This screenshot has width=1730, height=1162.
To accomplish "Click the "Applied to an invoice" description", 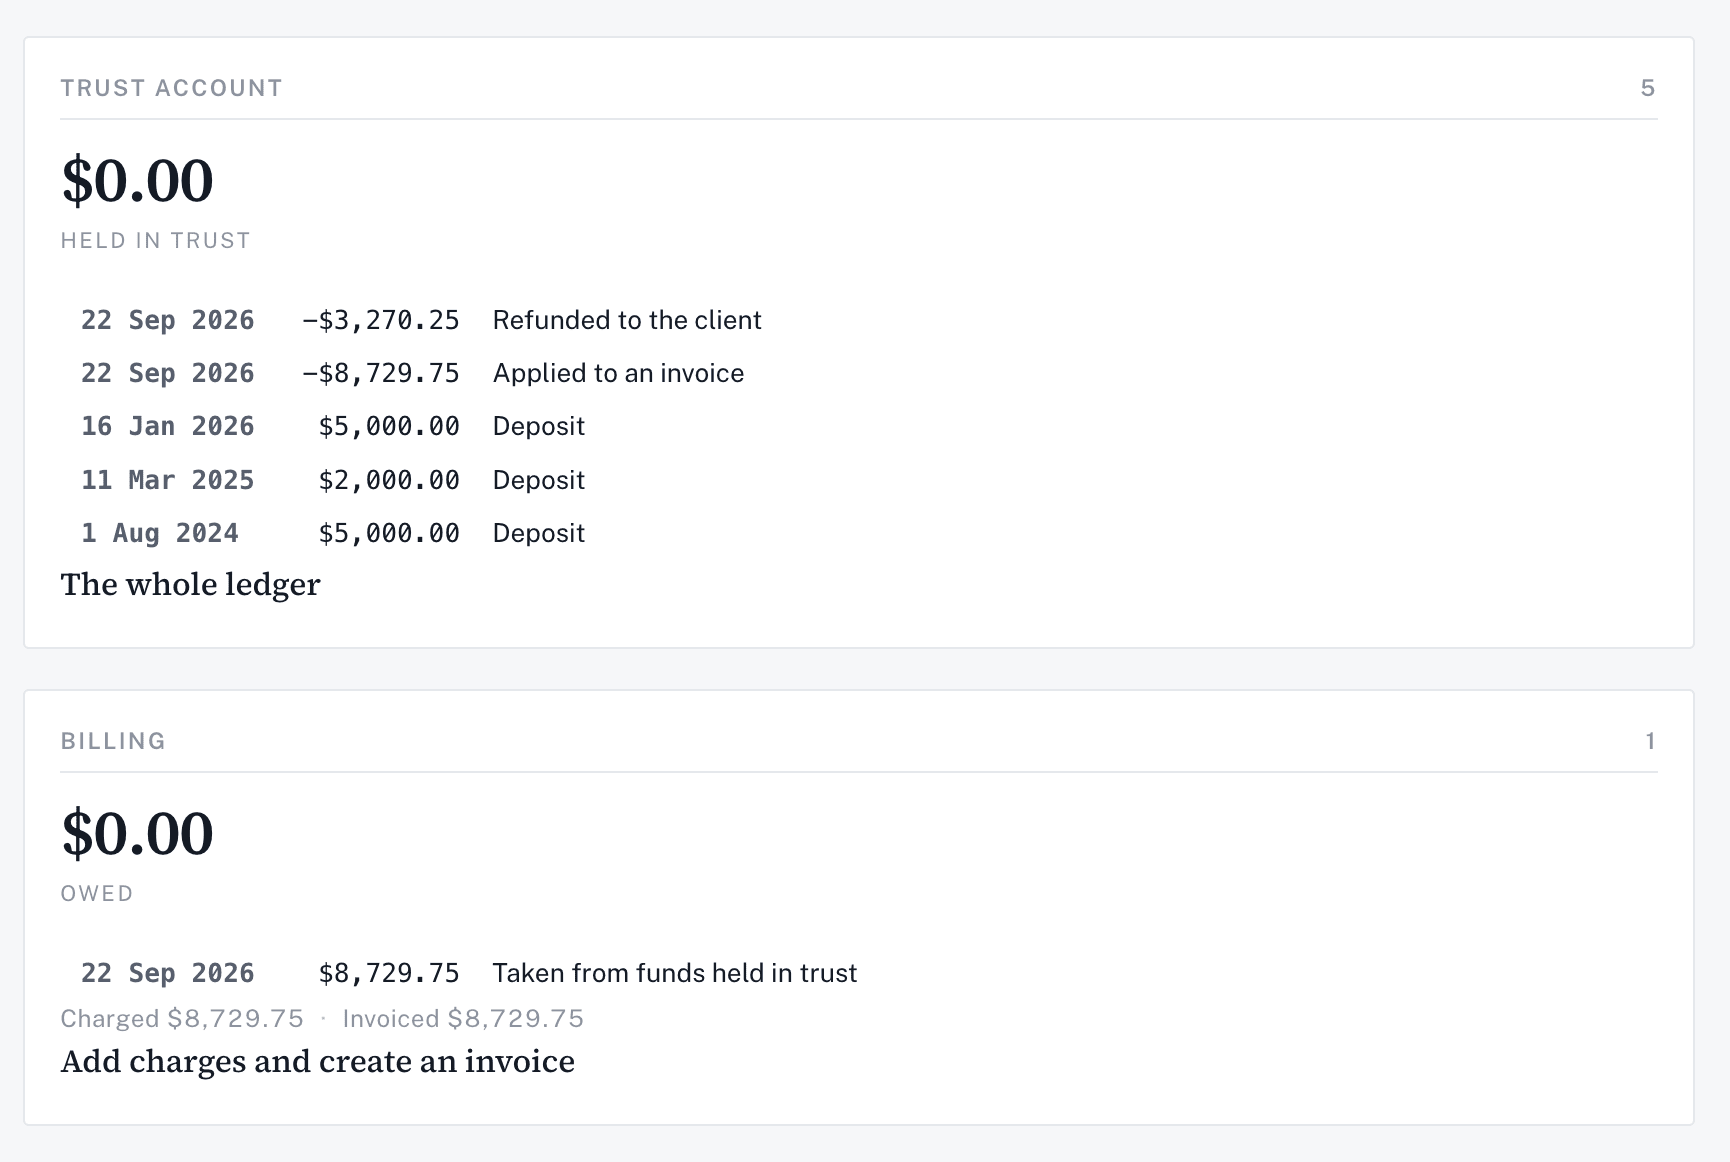I will coord(618,373).
